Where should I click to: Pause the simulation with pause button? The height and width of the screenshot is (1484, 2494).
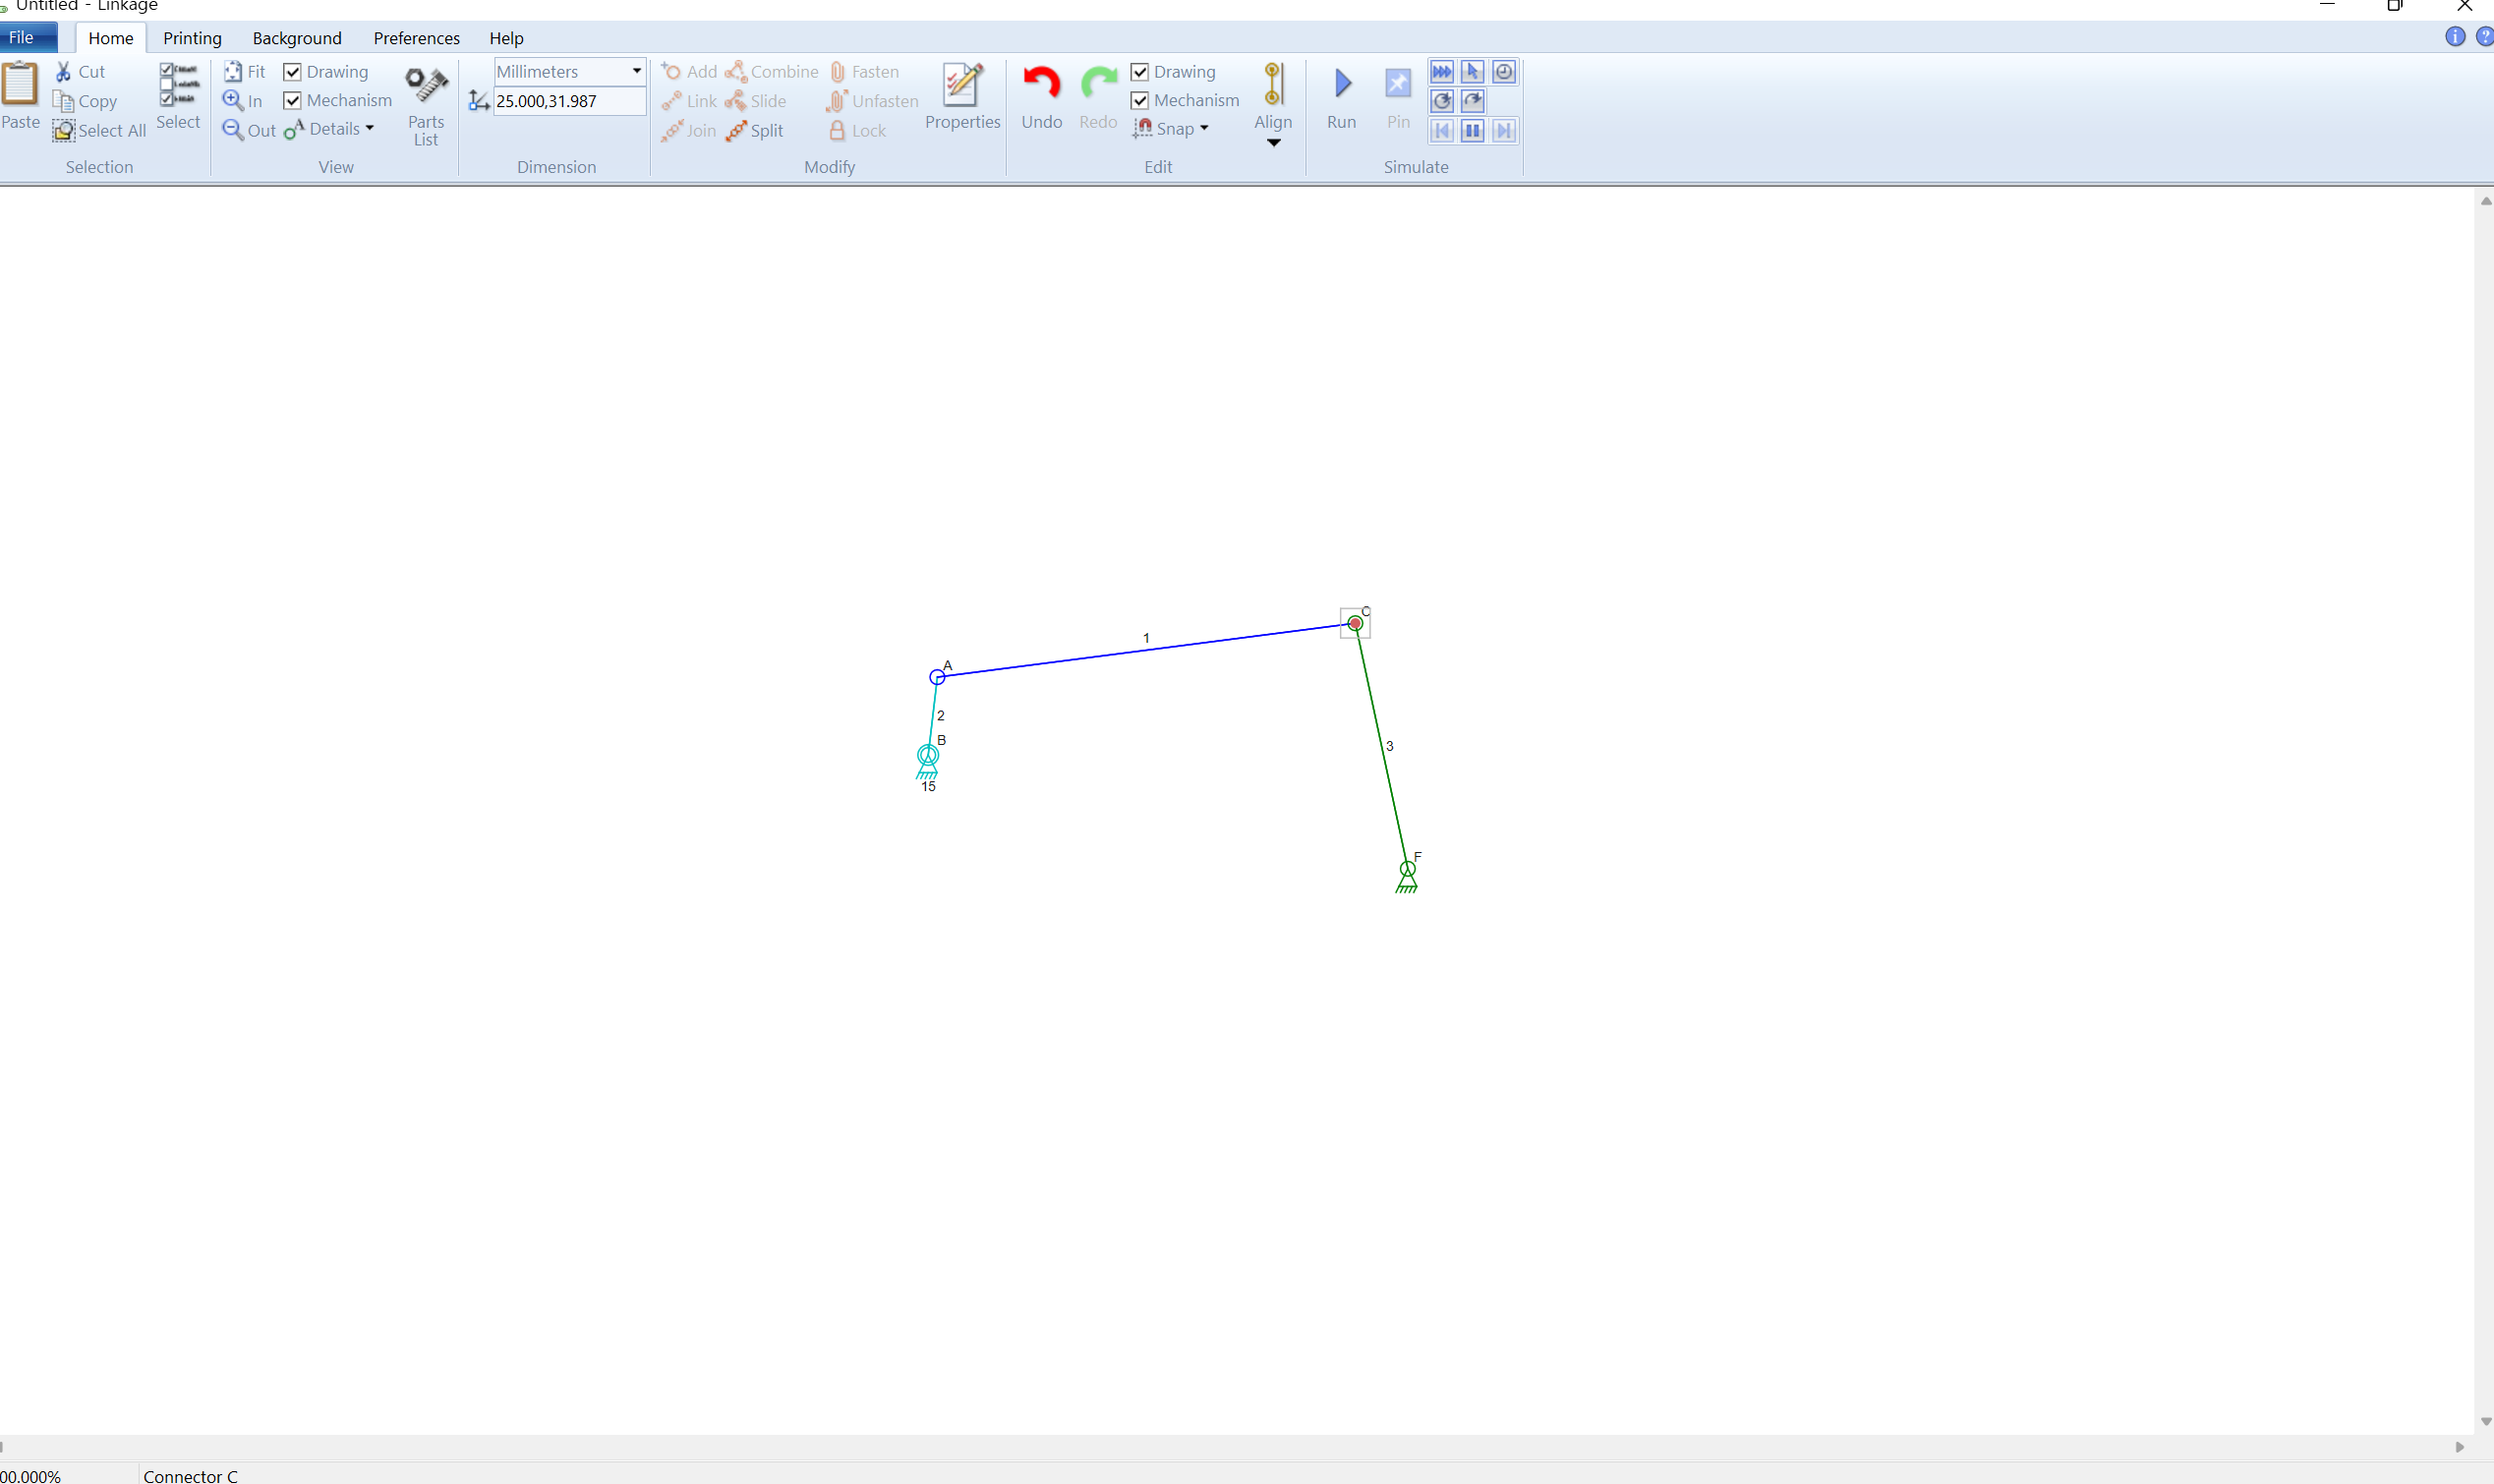[1472, 131]
